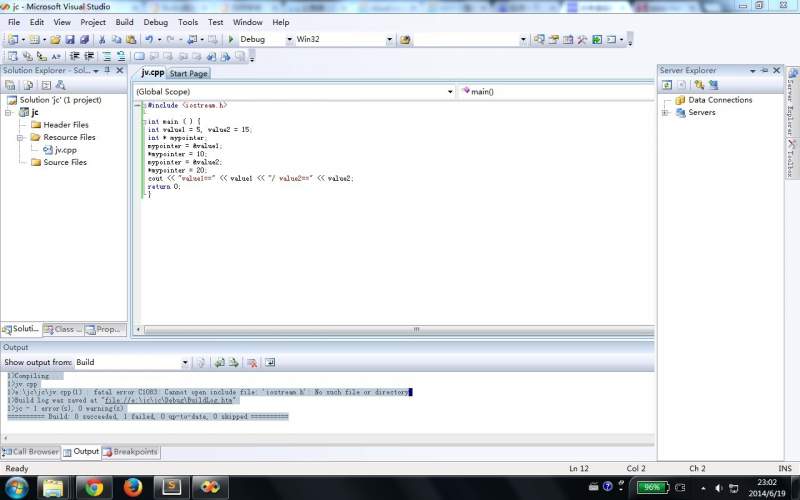This screenshot has width=800, height=500.
Task: Uncomment the selected lines icon
Action: [x=121, y=56]
